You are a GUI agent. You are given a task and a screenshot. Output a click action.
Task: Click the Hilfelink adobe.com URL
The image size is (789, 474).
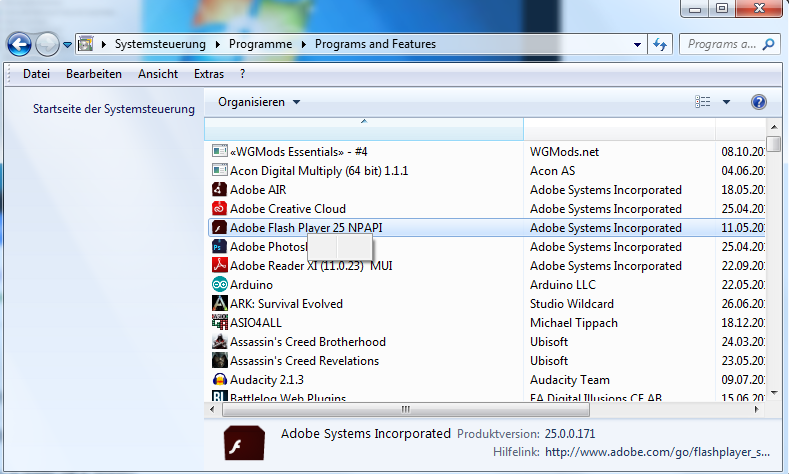click(x=657, y=452)
